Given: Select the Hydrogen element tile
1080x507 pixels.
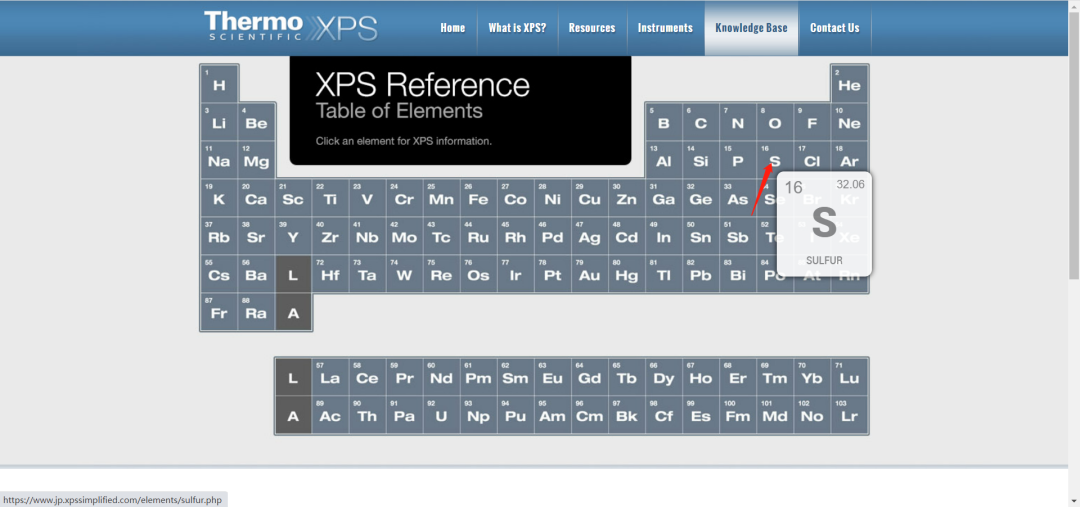Looking at the screenshot, I should [x=219, y=84].
